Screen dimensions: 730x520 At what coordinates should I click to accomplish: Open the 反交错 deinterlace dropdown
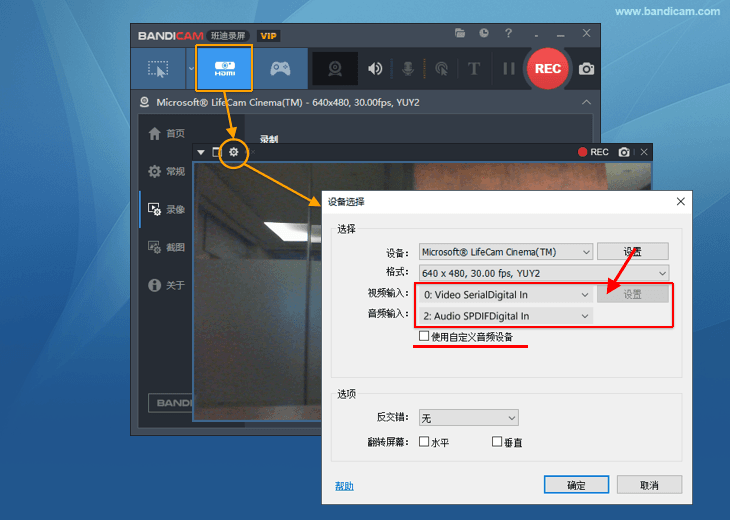coord(468,417)
